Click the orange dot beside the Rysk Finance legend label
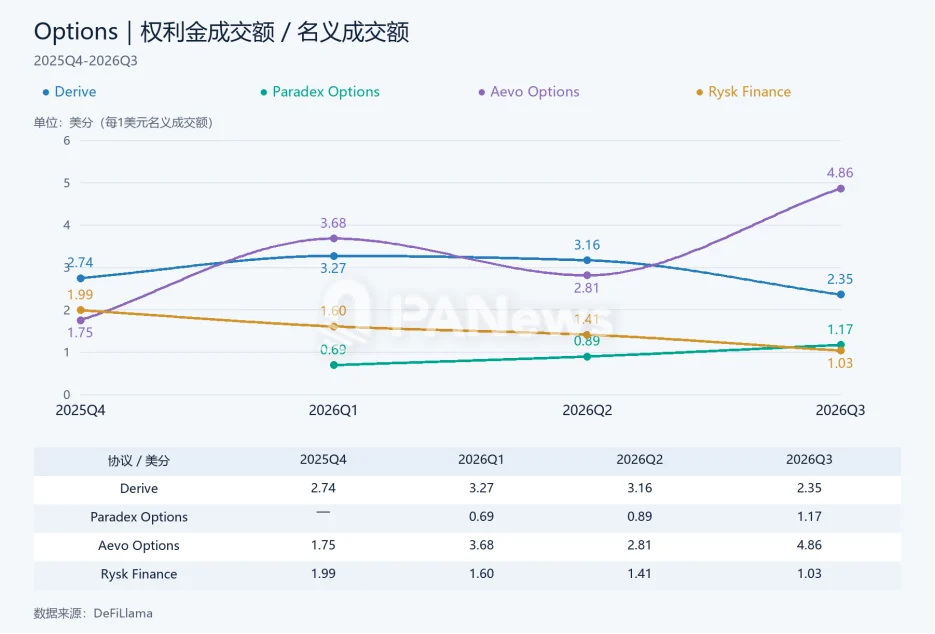The height and width of the screenshot is (634, 935). pos(699,92)
